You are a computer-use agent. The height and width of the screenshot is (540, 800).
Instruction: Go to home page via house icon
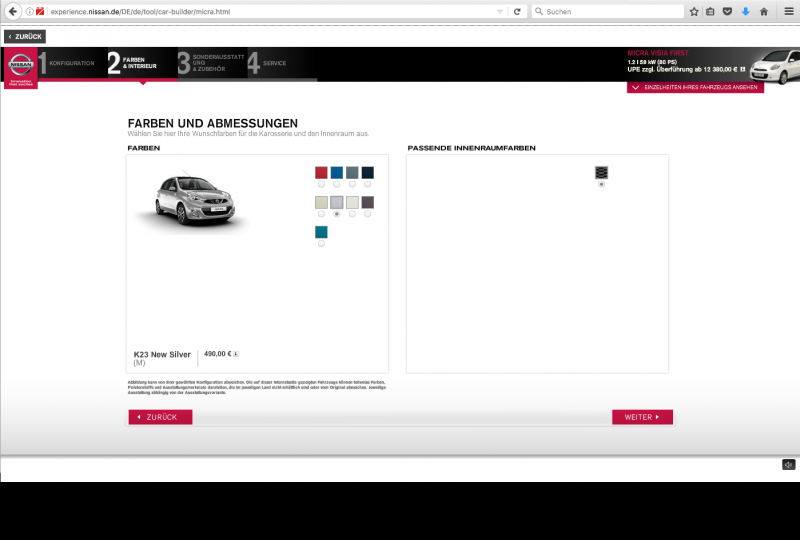point(764,11)
